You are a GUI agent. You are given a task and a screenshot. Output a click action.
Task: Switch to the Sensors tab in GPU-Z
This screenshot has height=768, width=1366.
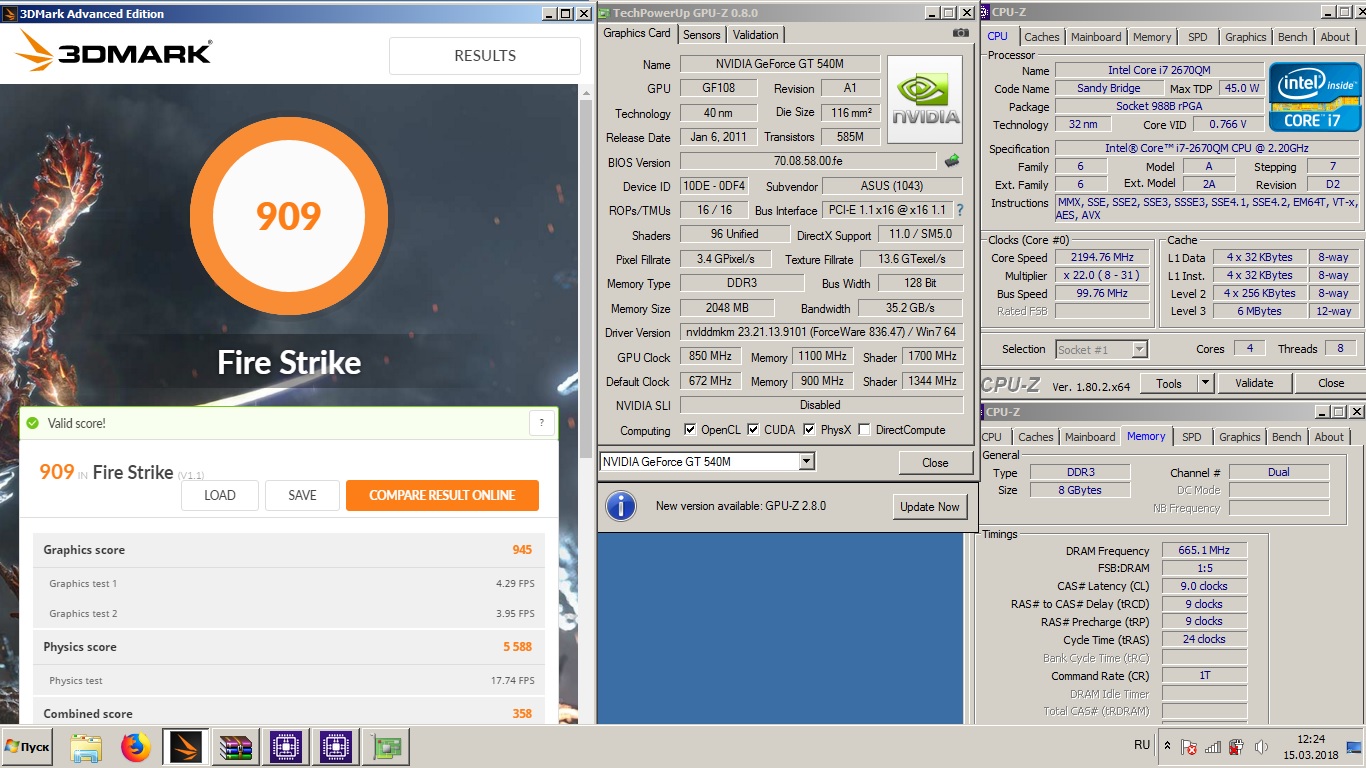click(x=701, y=34)
